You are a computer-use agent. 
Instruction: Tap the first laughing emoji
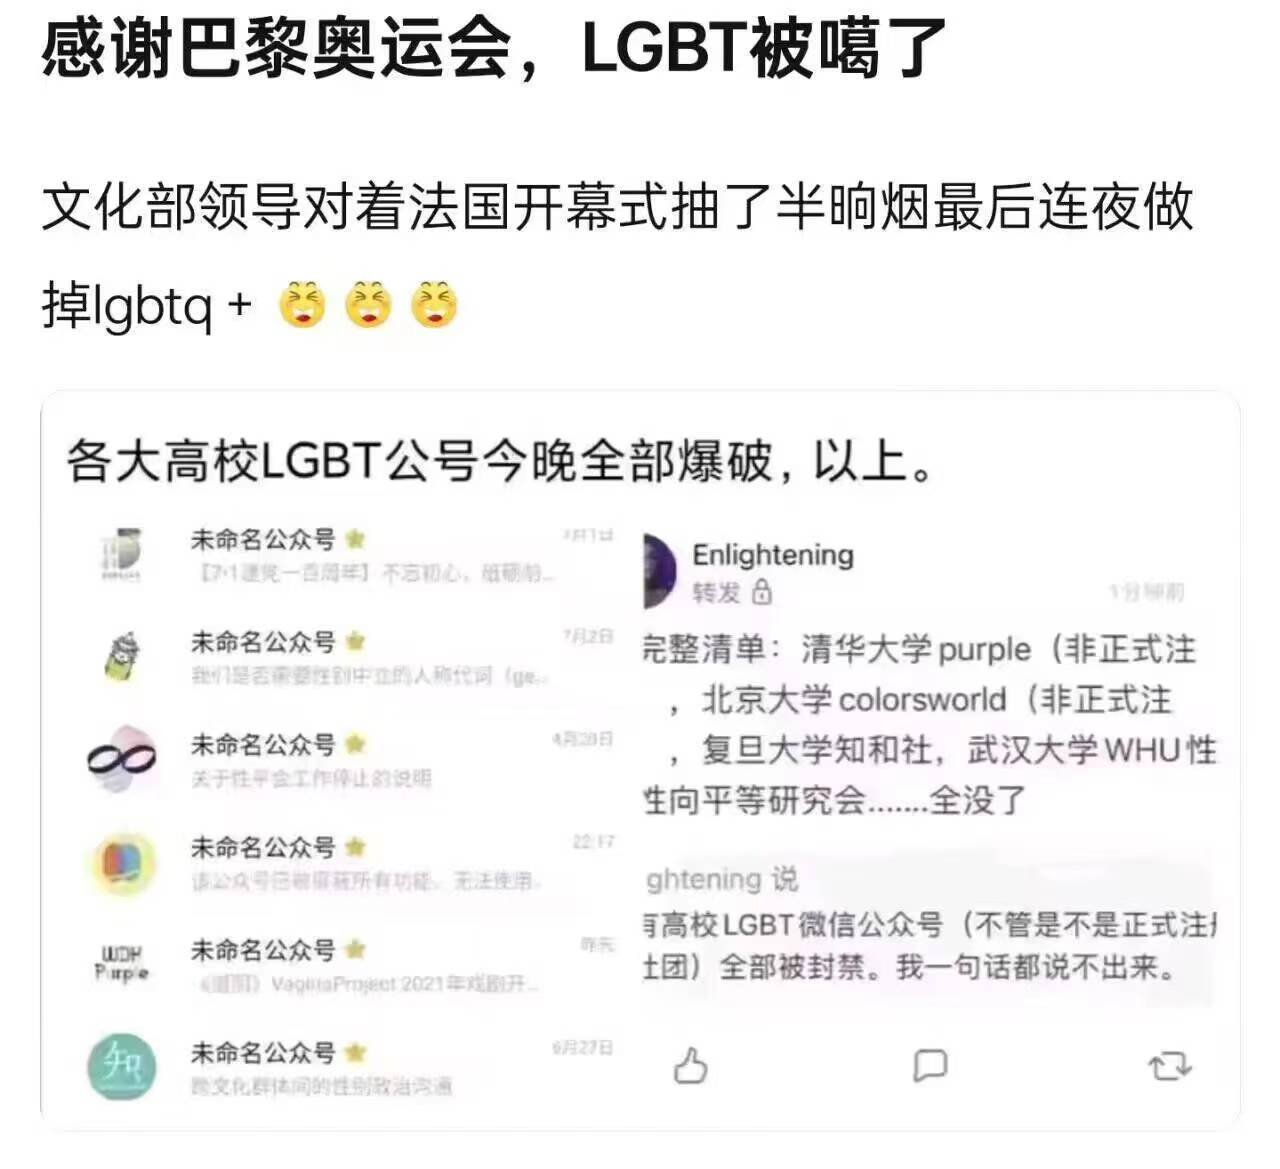click(x=302, y=305)
